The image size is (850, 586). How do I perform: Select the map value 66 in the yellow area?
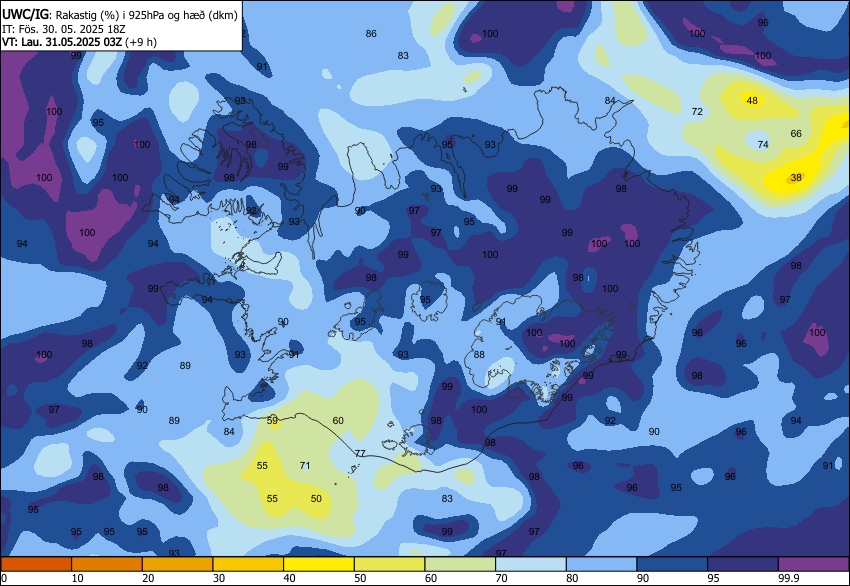[x=796, y=133]
